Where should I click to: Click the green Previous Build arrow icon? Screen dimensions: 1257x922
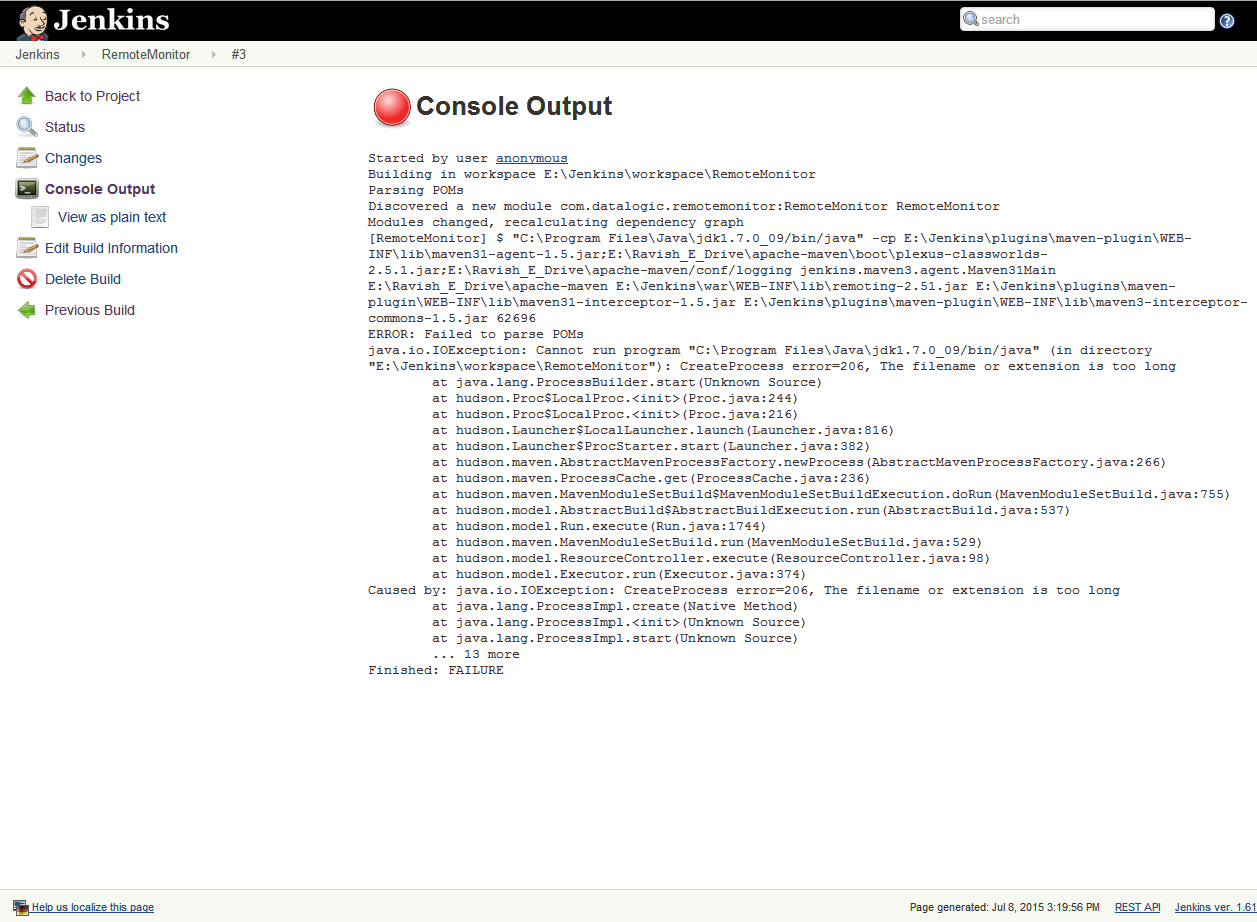pyautogui.click(x=27, y=310)
